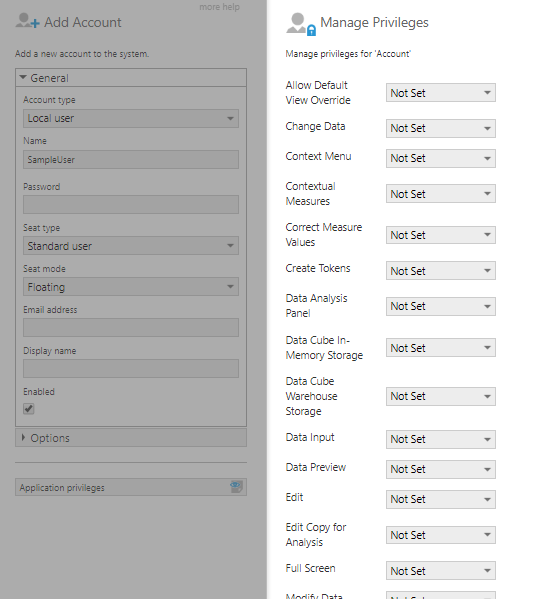Image resolution: width=534 pixels, height=599 pixels.
Task: Set the Create Tokens privilege dropdown
Action: 441,271
